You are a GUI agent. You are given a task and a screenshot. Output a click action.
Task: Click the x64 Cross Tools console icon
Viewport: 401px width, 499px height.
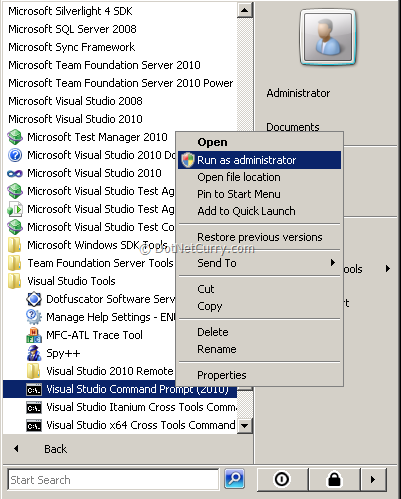pyautogui.click(x=34, y=425)
